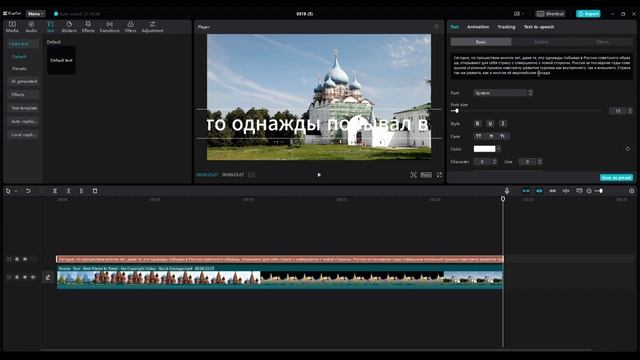The image size is (640, 360).
Task: Click Save as preset button
Action: [x=616, y=178]
